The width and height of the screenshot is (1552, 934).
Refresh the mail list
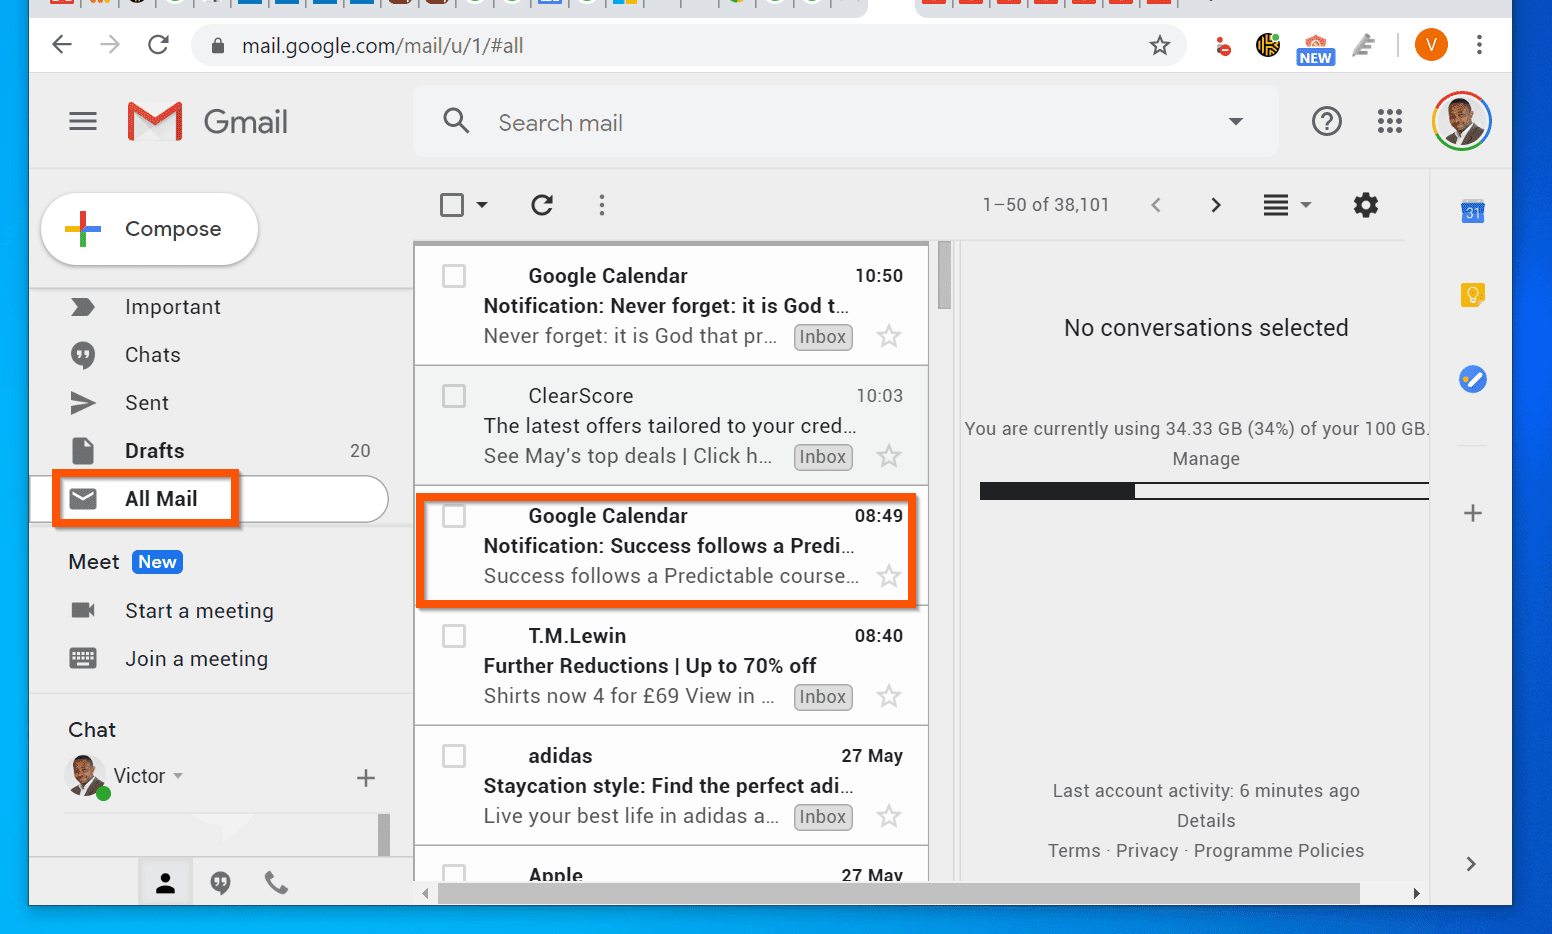click(x=542, y=205)
